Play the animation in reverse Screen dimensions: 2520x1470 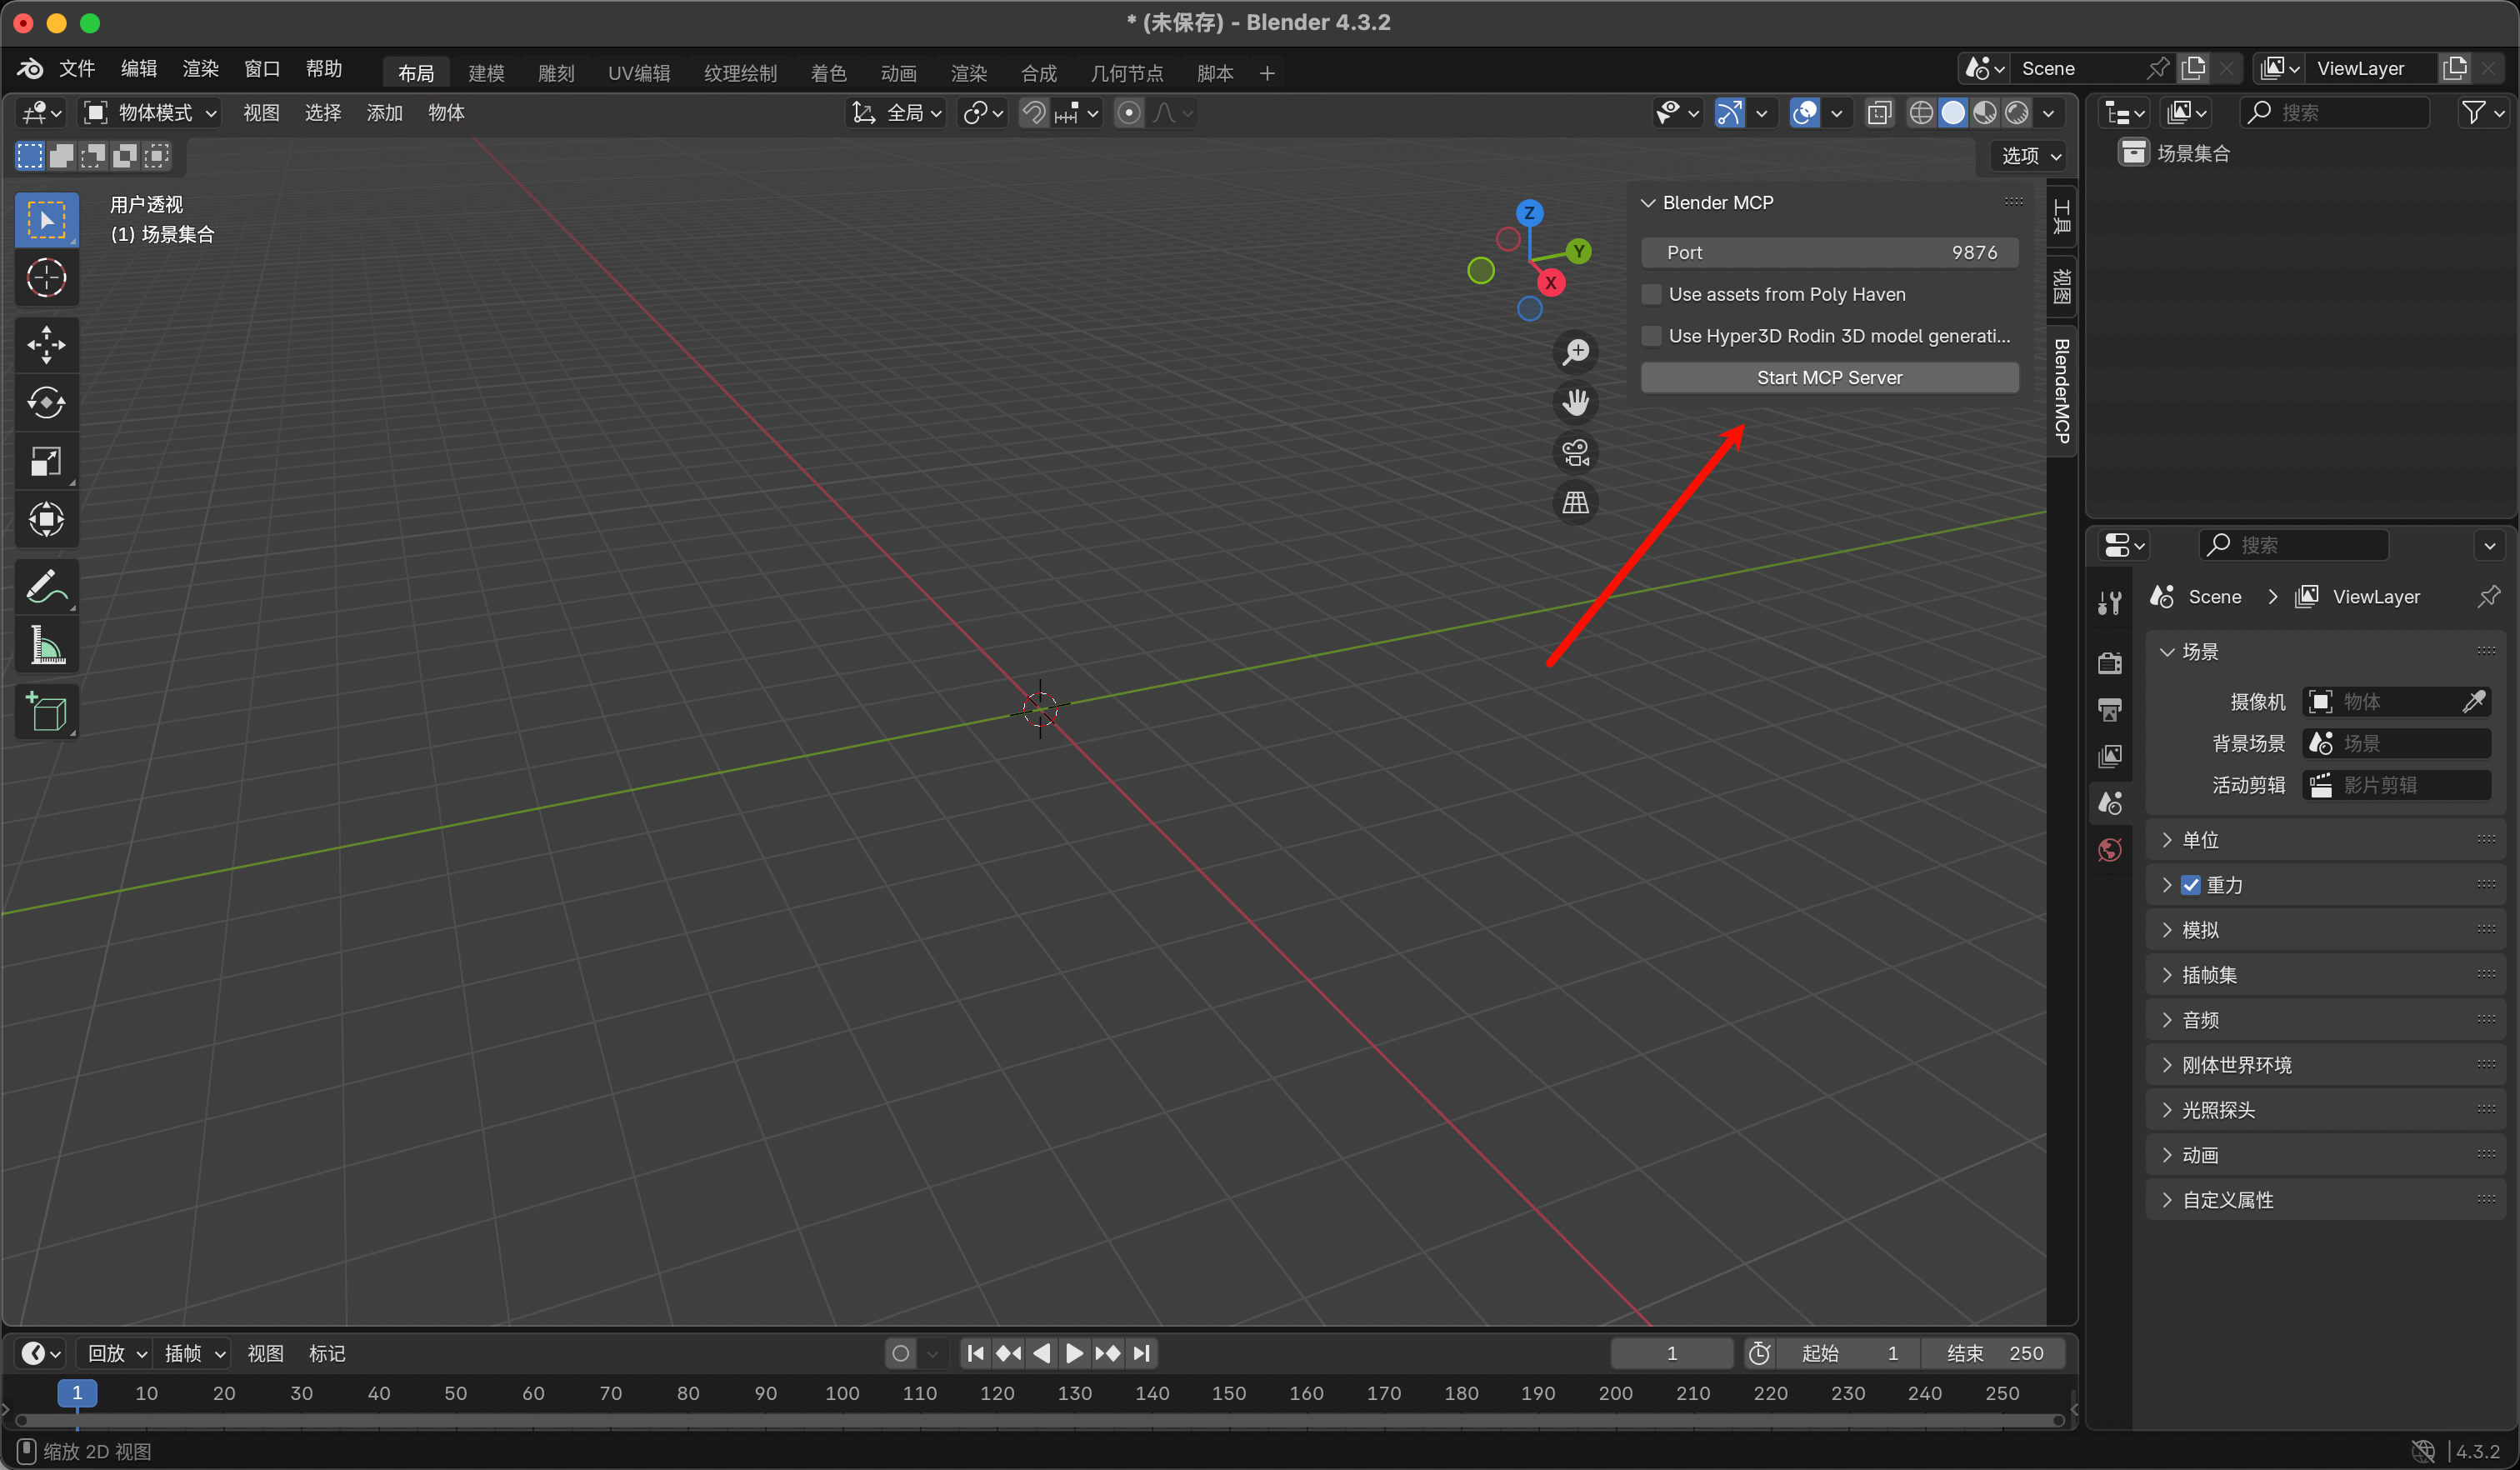pos(1041,1353)
